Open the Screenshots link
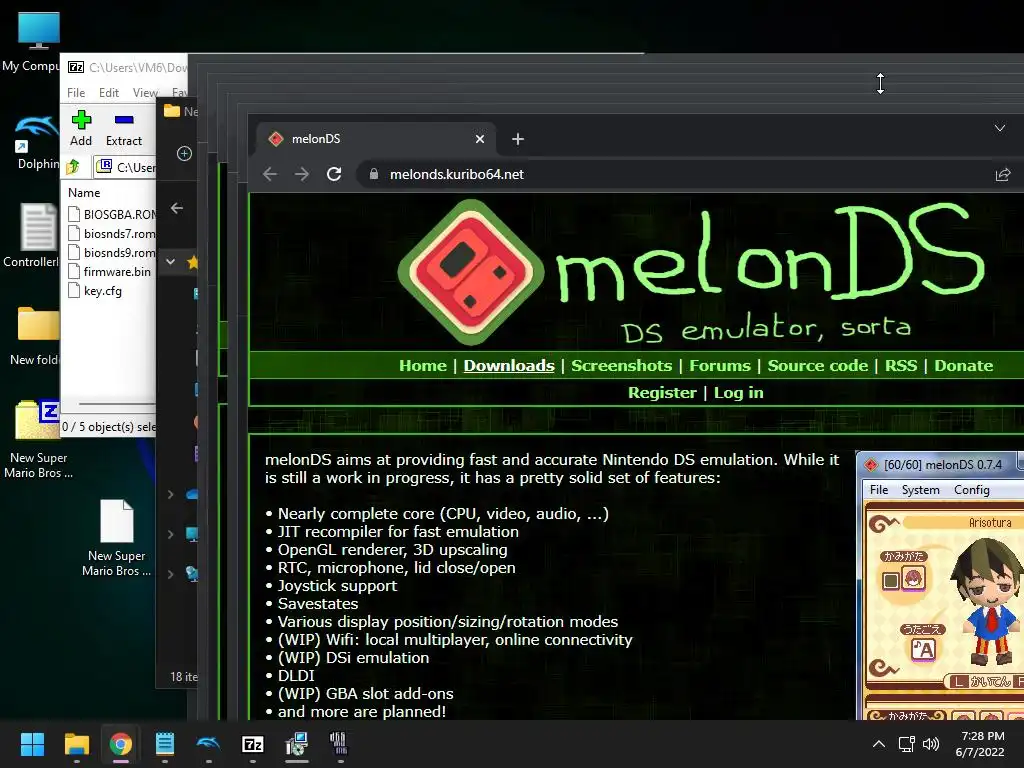 coord(621,366)
